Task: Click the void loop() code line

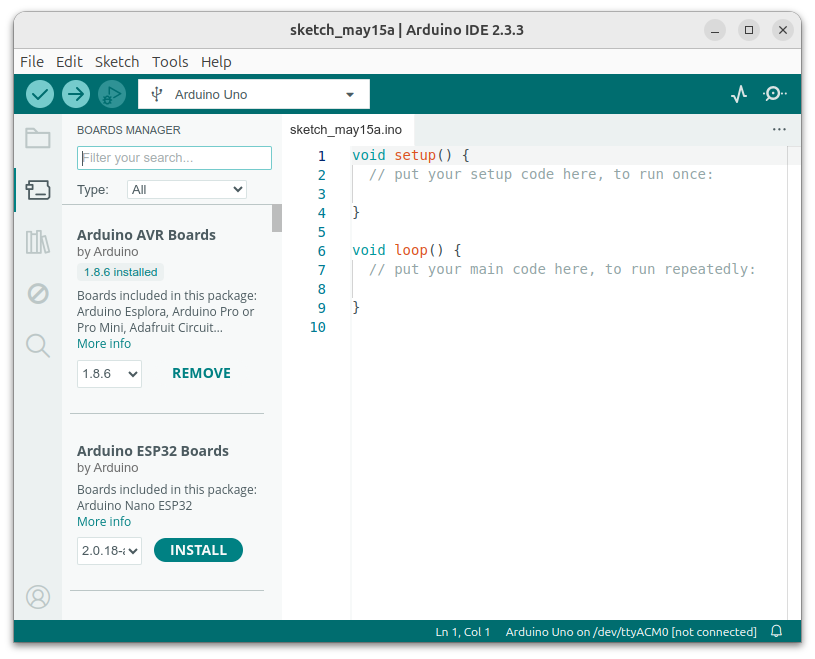Action: [x=406, y=251]
